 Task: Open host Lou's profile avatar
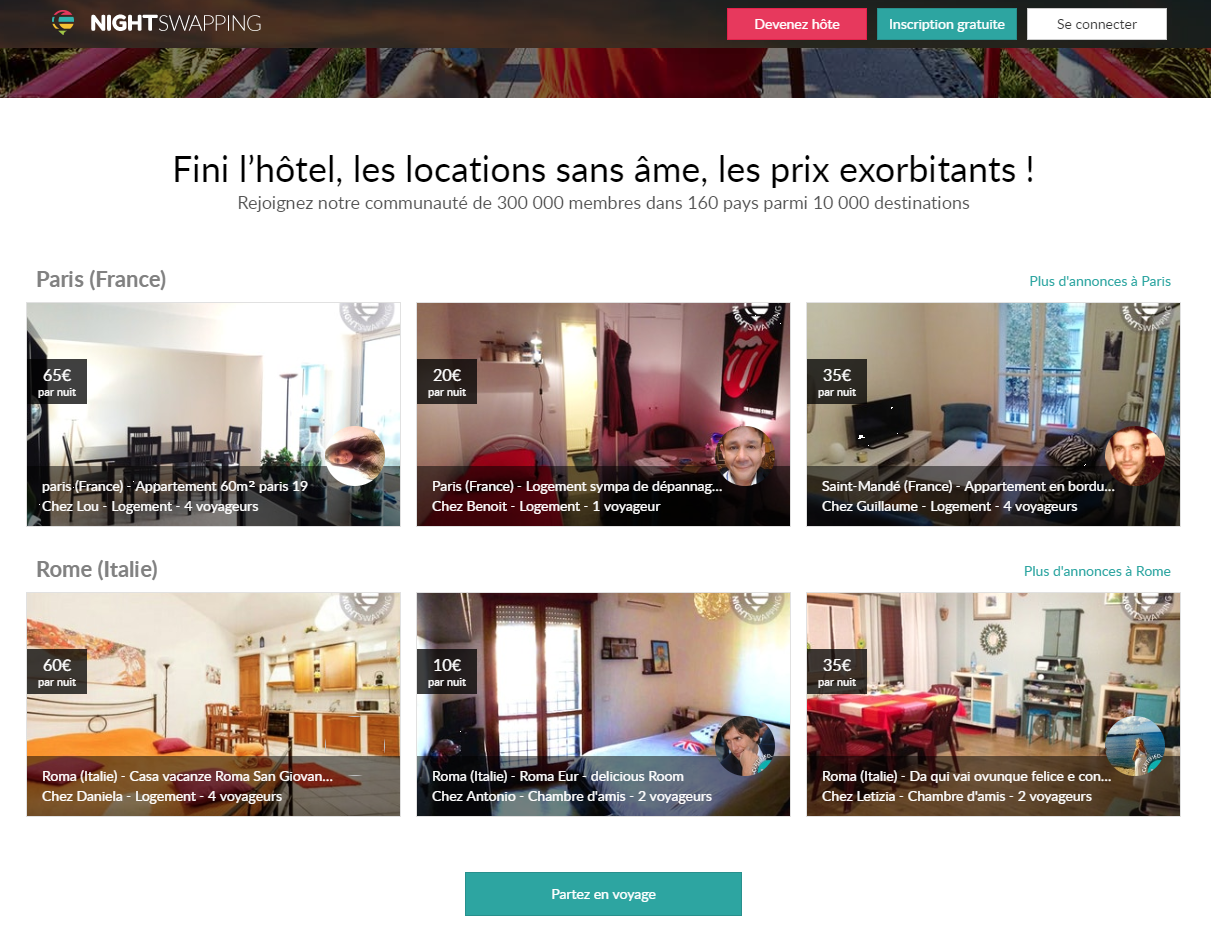click(355, 456)
